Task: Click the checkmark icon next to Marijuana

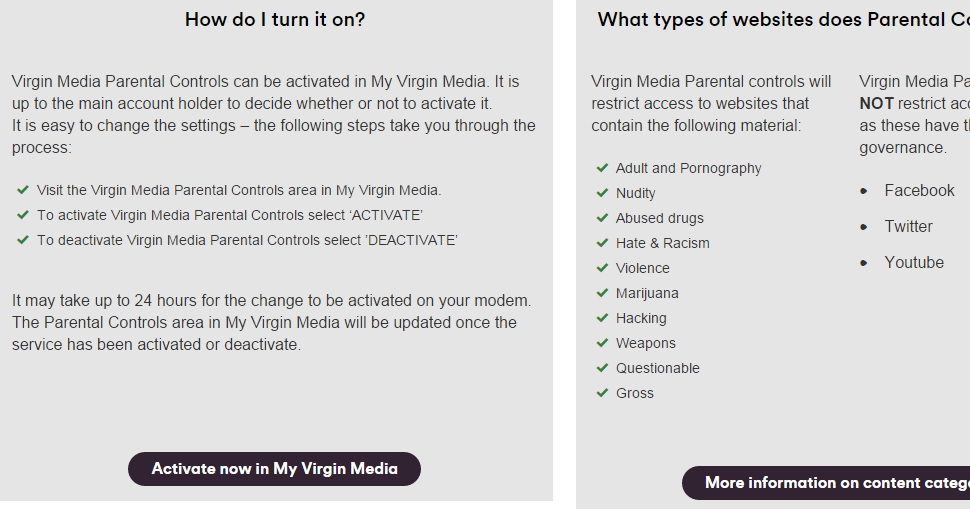Action: click(602, 293)
